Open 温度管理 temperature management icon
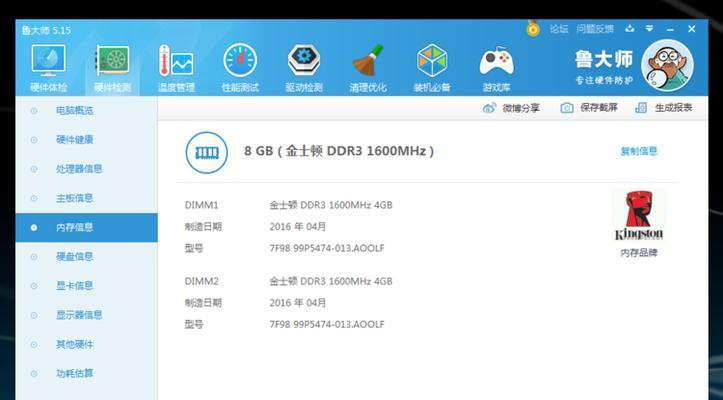This screenshot has height=400, width=723. click(x=176, y=68)
